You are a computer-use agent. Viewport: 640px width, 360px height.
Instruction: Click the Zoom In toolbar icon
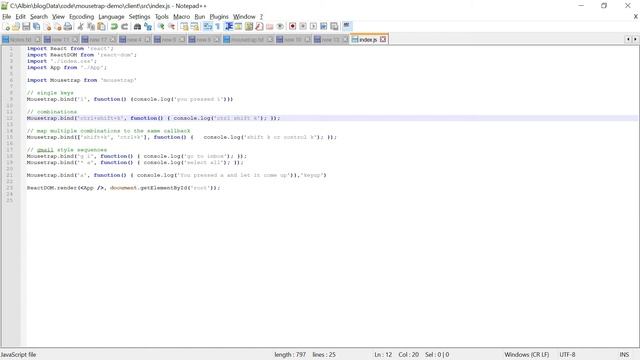tap(161, 27)
